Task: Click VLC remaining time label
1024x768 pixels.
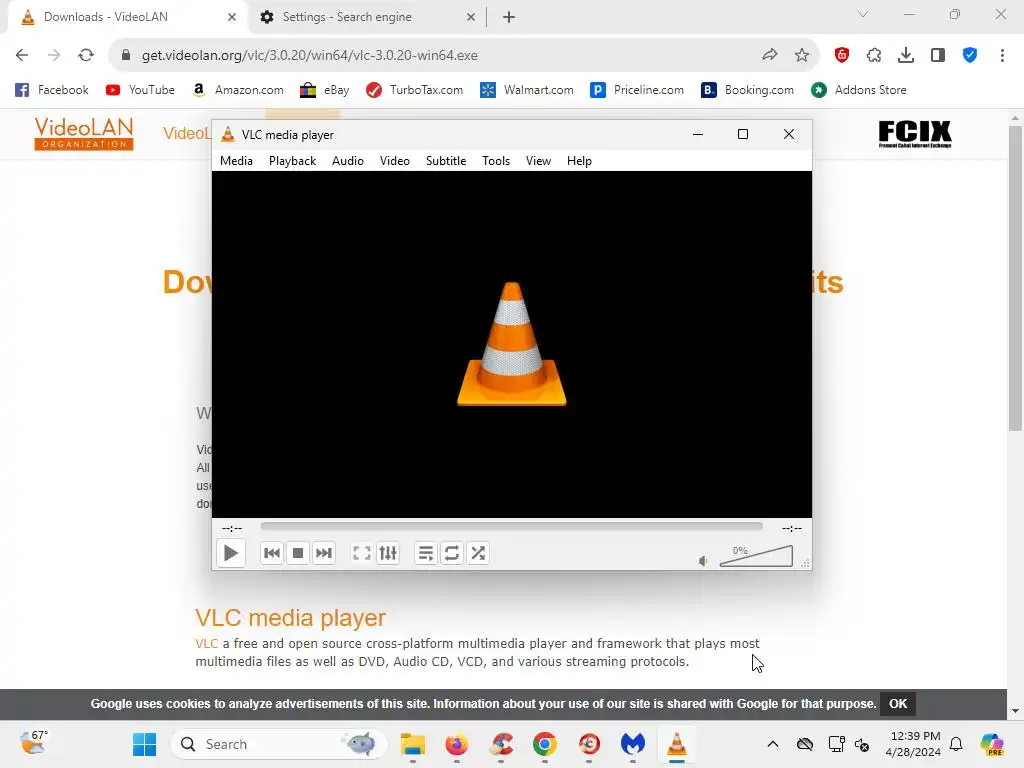Action: [x=792, y=528]
